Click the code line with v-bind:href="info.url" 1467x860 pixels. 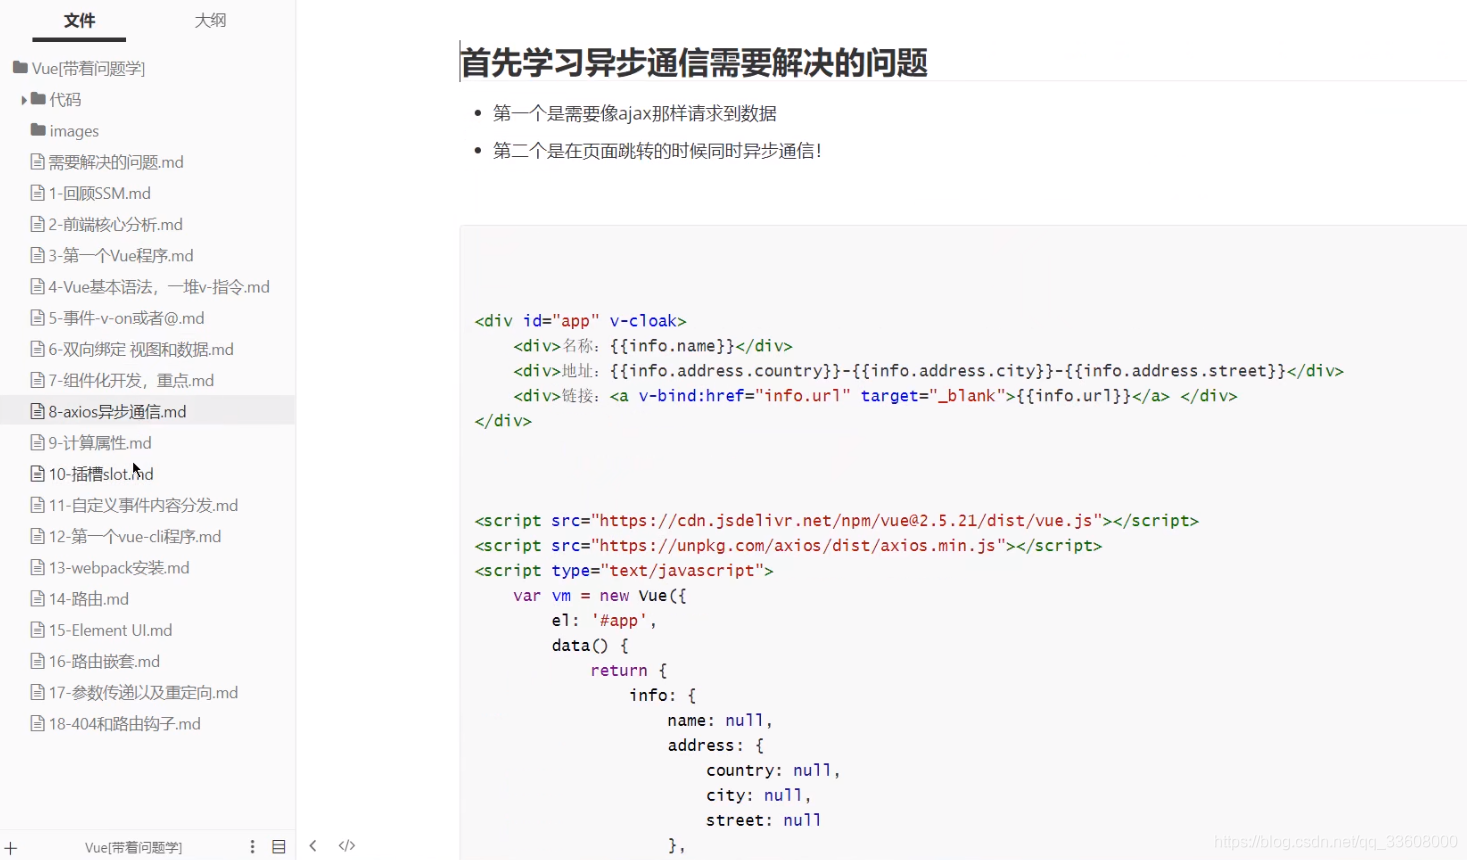click(875, 396)
